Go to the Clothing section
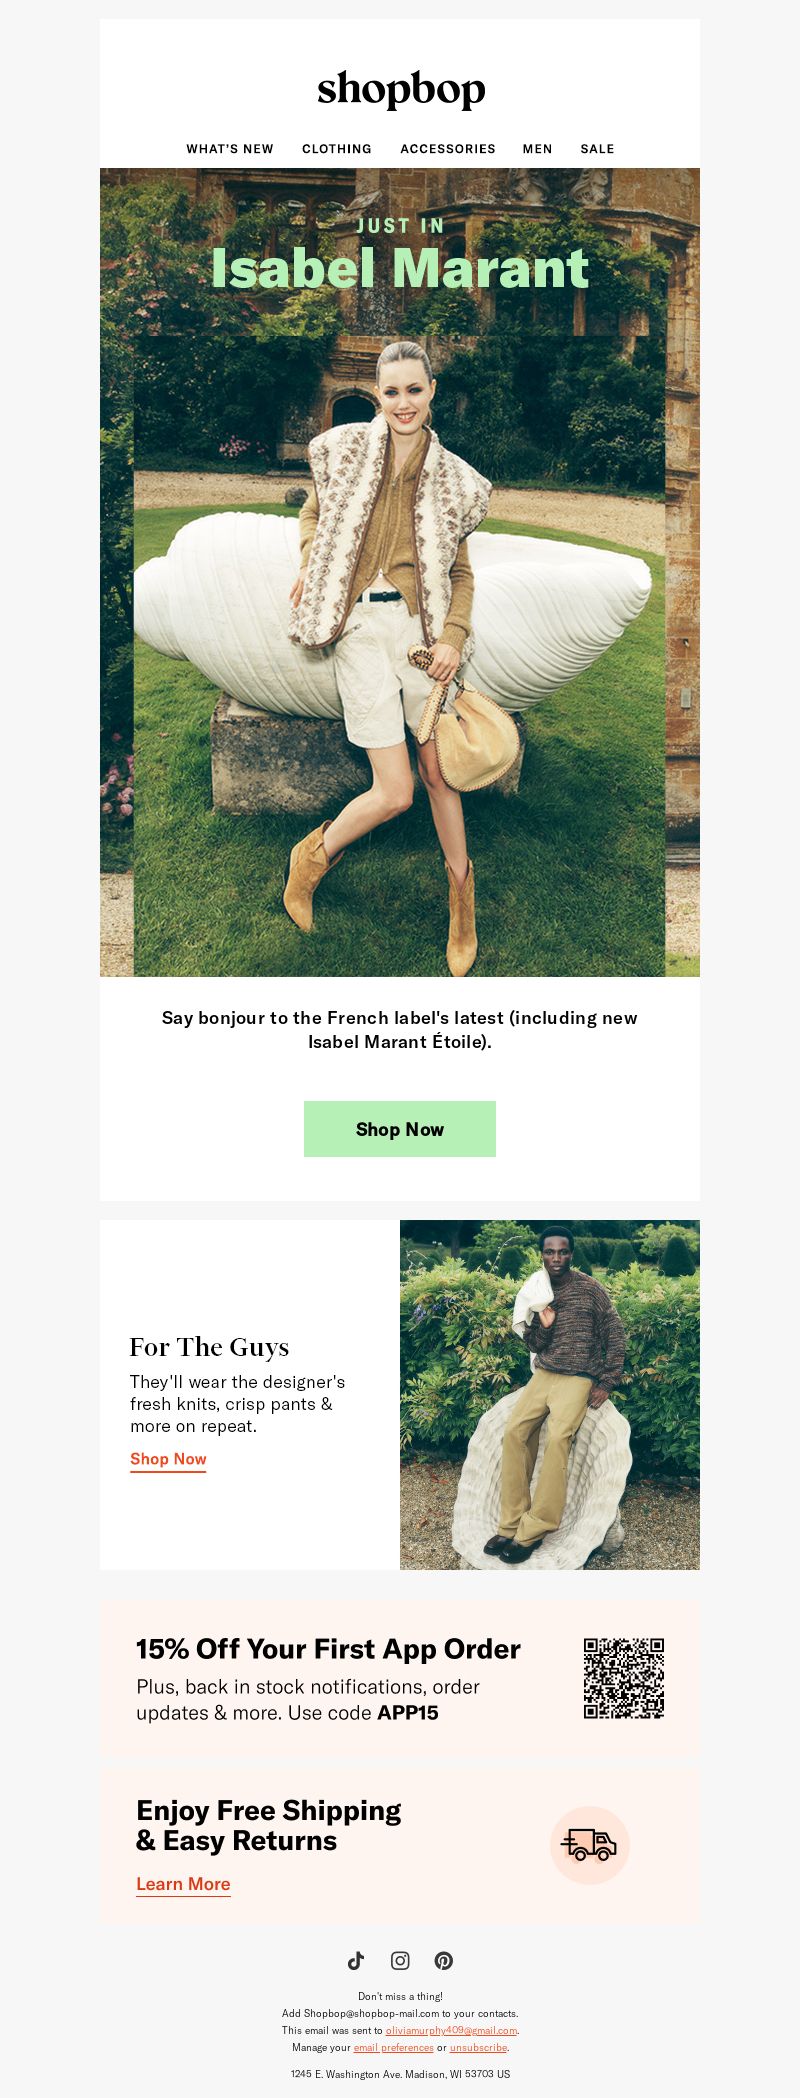The width and height of the screenshot is (800, 2098). point(337,149)
